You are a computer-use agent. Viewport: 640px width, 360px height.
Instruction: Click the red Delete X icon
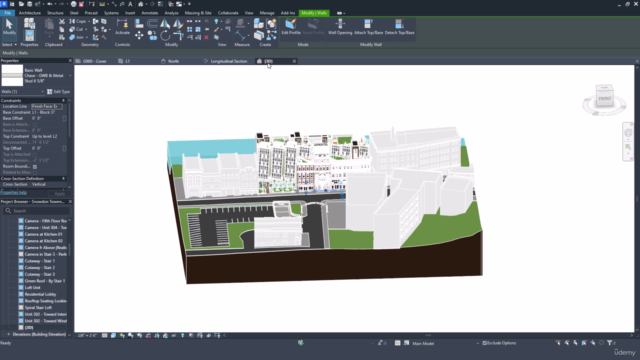point(207,37)
